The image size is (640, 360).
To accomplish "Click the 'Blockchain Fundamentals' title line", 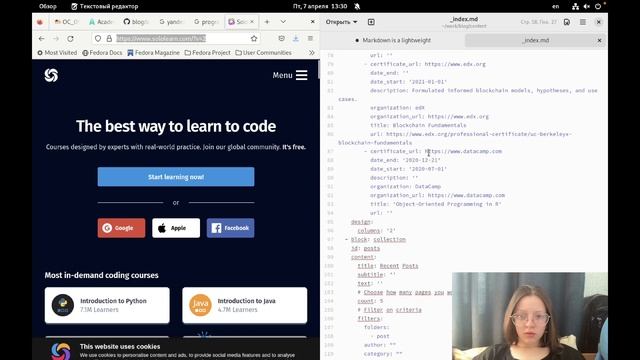I will [418, 125].
